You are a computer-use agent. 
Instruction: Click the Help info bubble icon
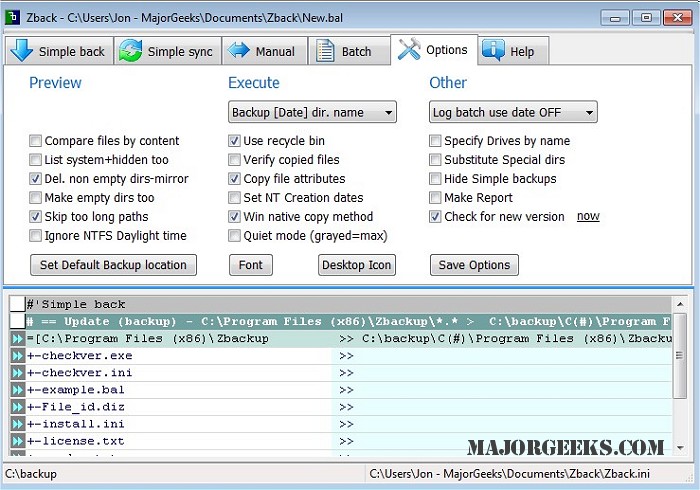(493, 51)
